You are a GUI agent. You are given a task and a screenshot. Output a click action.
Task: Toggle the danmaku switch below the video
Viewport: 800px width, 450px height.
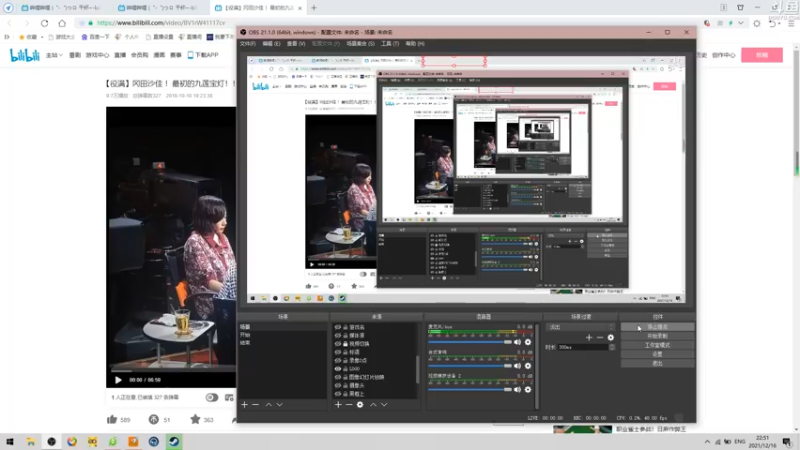pyautogui.click(x=212, y=397)
